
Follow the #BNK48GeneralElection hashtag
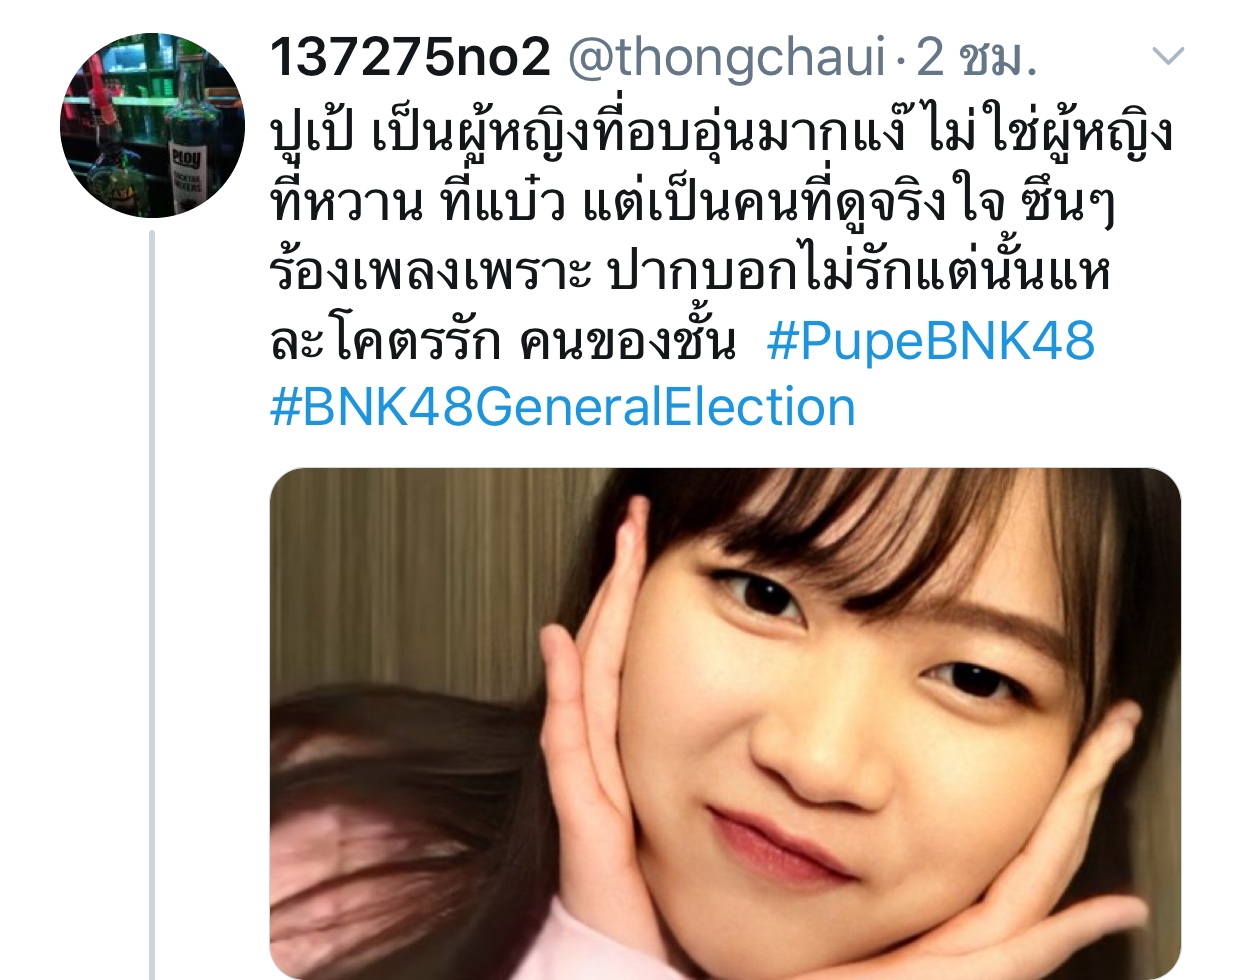click(x=563, y=407)
